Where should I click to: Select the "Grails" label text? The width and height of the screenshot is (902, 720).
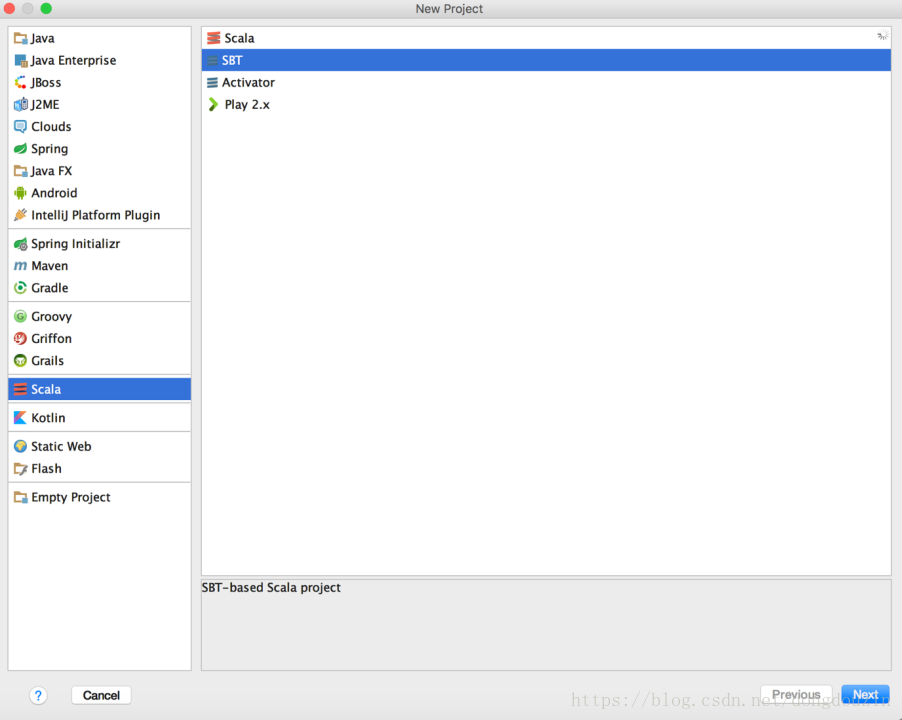[47, 361]
